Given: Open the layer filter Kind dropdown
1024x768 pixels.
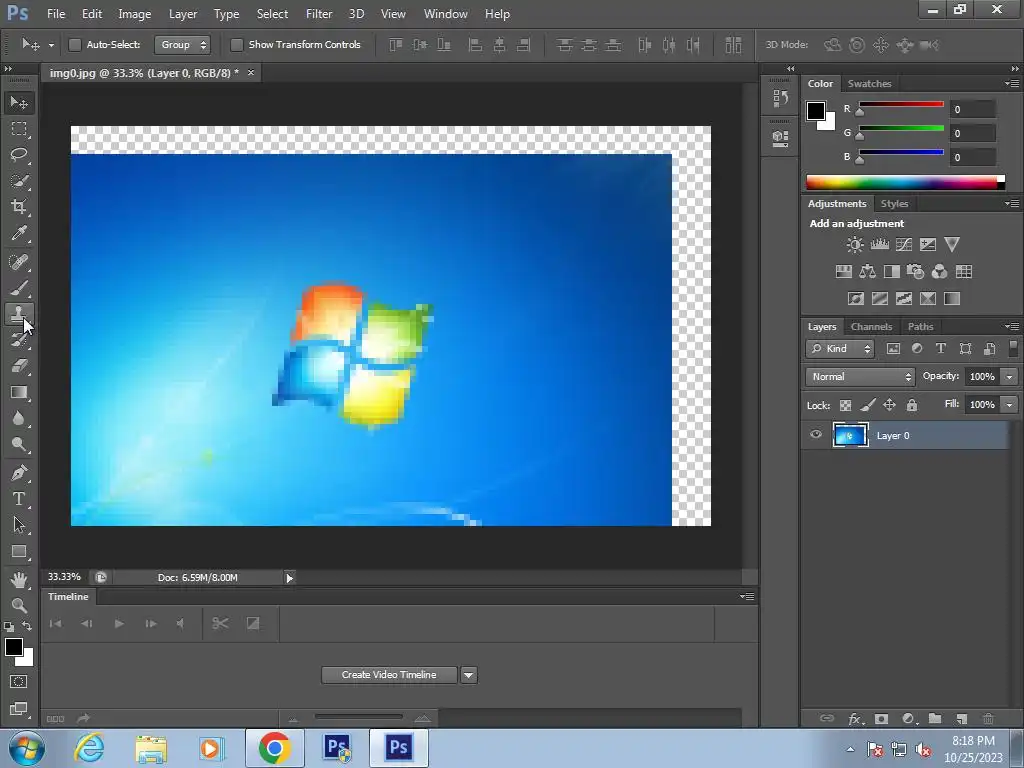Looking at the screenshot, I should (840, 349).
